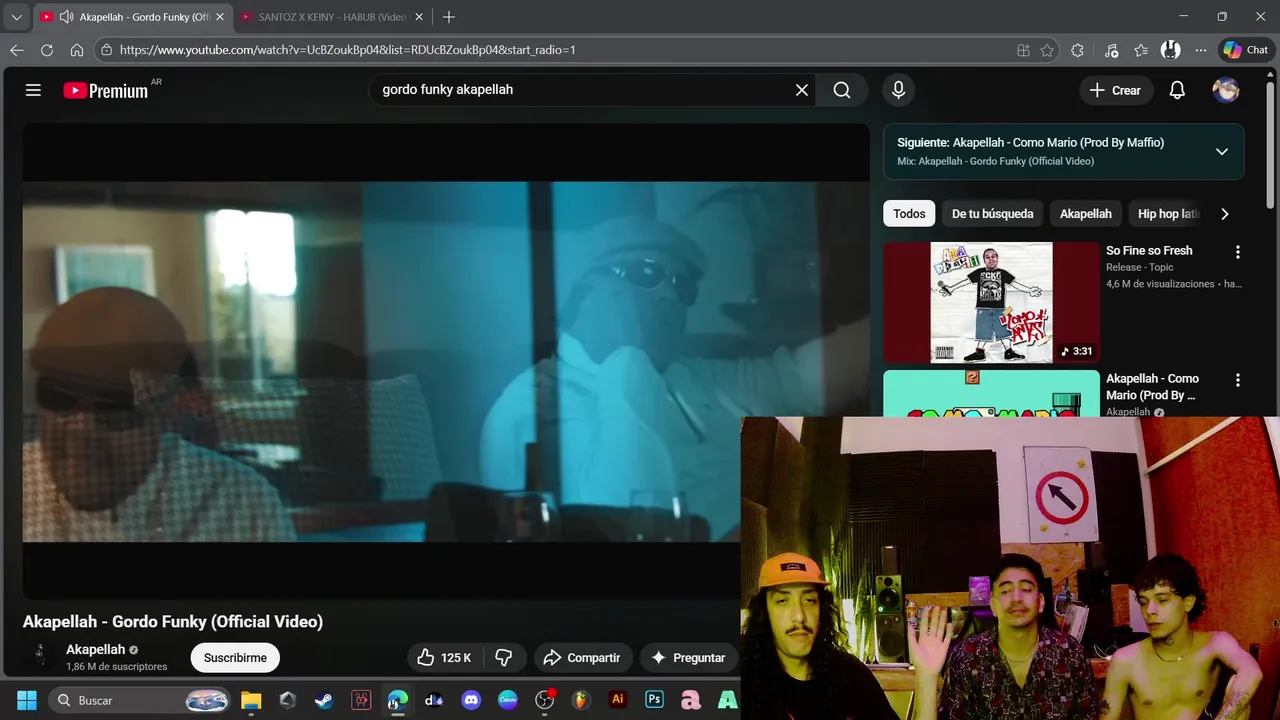Expand the Siguiente mix playlist panel

(1221, 152)
